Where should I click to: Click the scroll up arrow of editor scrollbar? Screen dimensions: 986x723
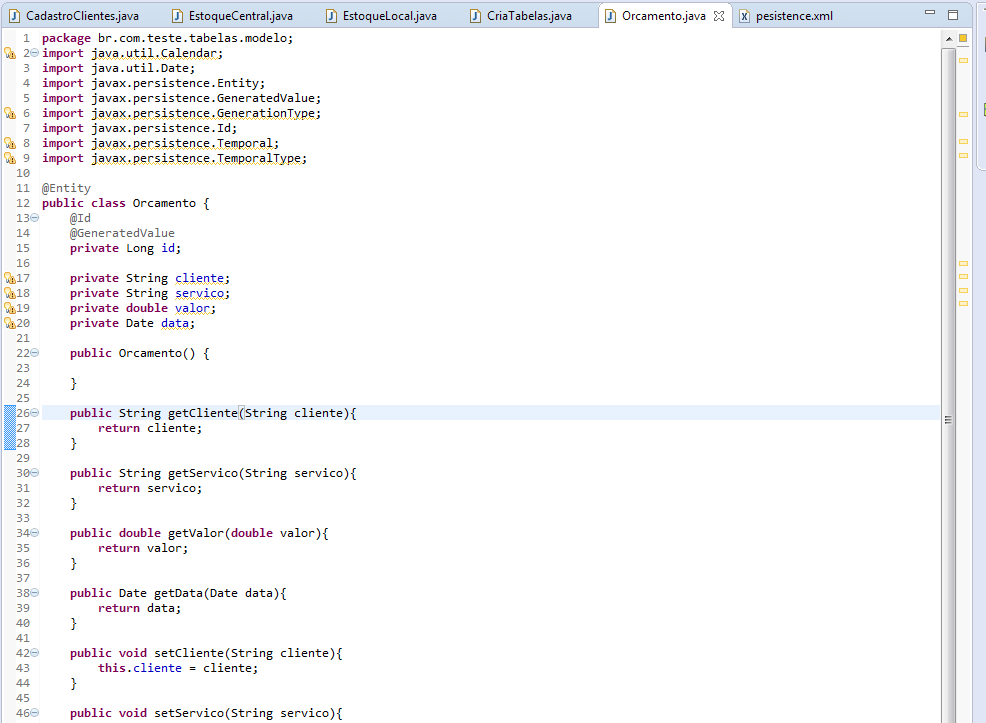tap(949, 39)
